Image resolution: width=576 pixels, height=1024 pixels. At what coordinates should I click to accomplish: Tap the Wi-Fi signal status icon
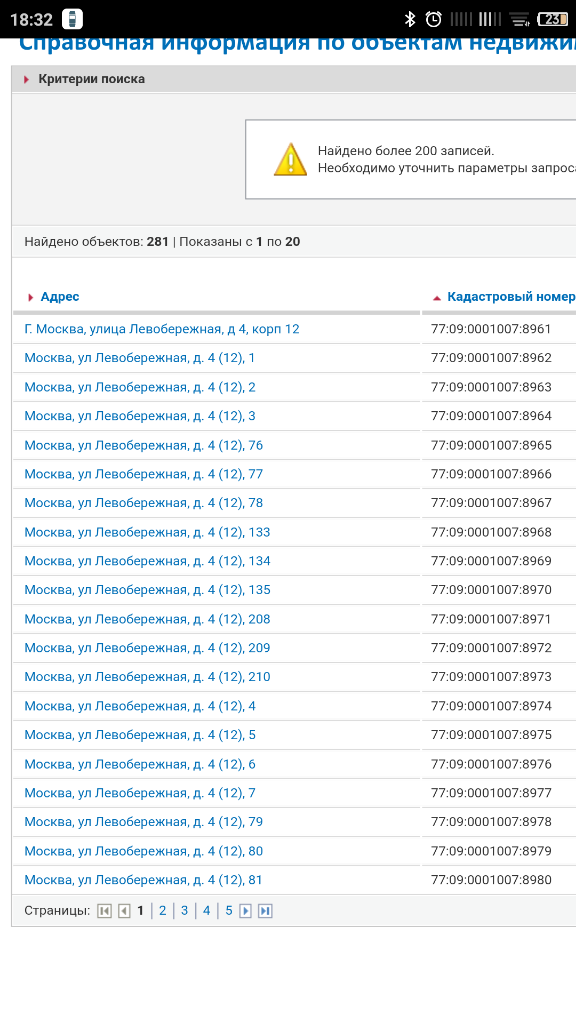point(519,19)
